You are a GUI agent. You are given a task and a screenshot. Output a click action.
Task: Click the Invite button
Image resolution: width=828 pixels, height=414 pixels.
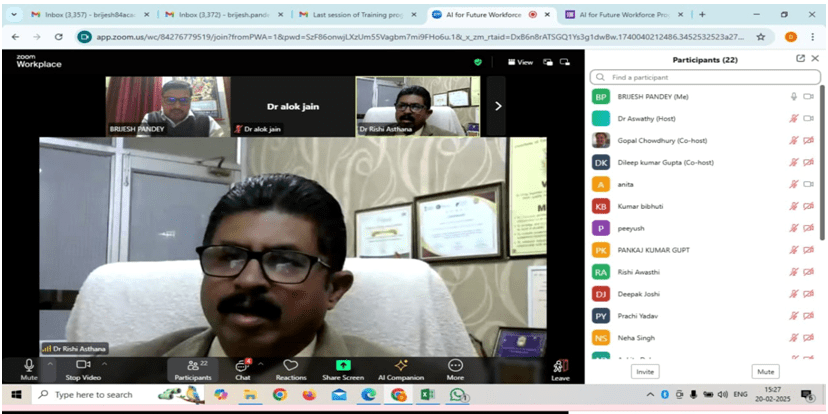(646, 371)
